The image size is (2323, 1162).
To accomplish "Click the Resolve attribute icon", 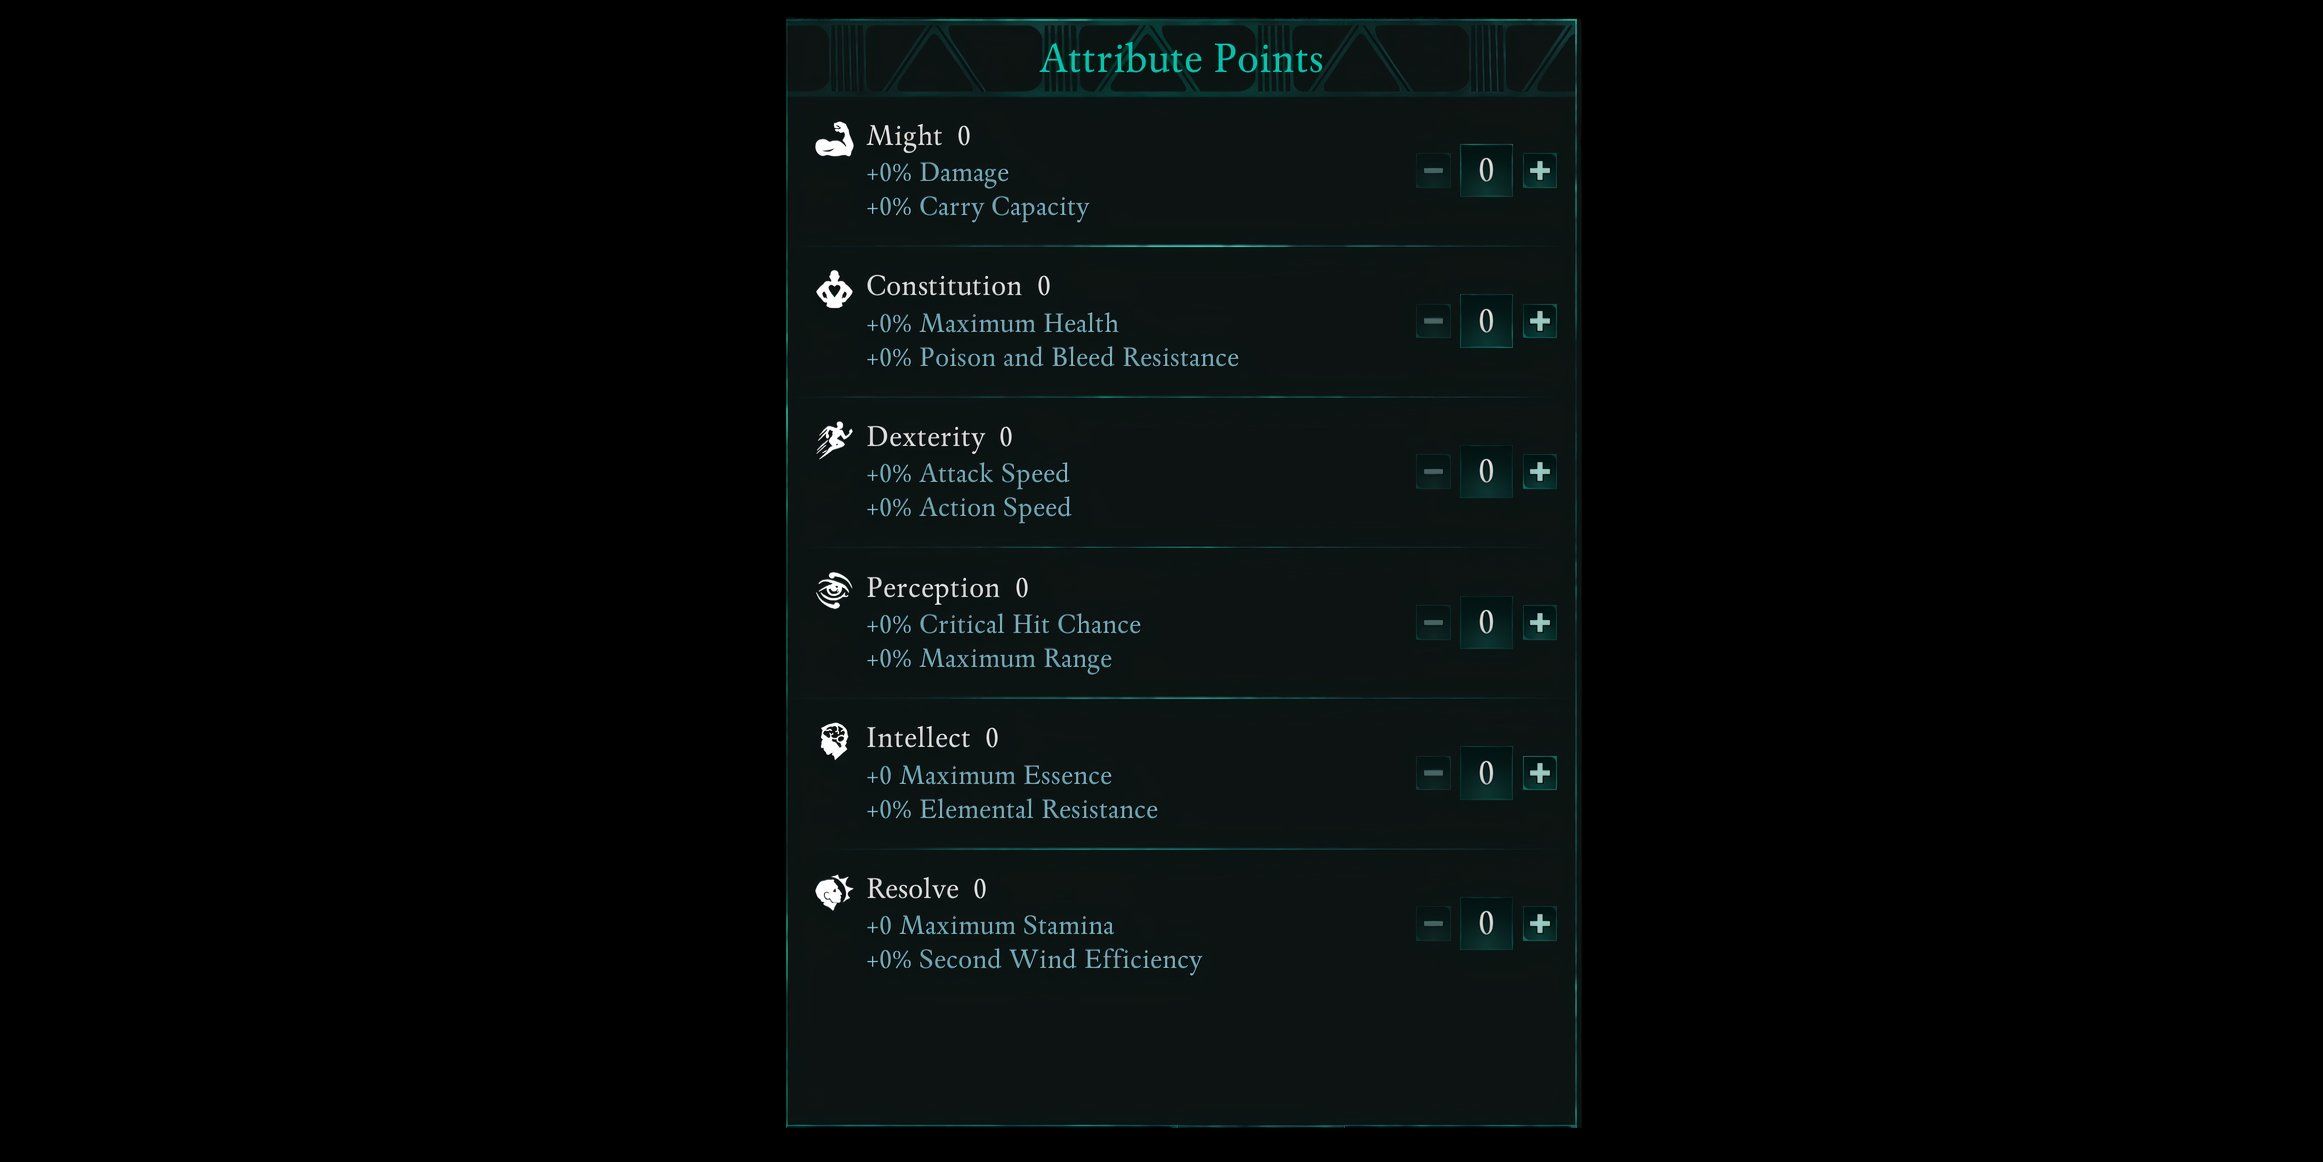I will click(x=833, y=891).
